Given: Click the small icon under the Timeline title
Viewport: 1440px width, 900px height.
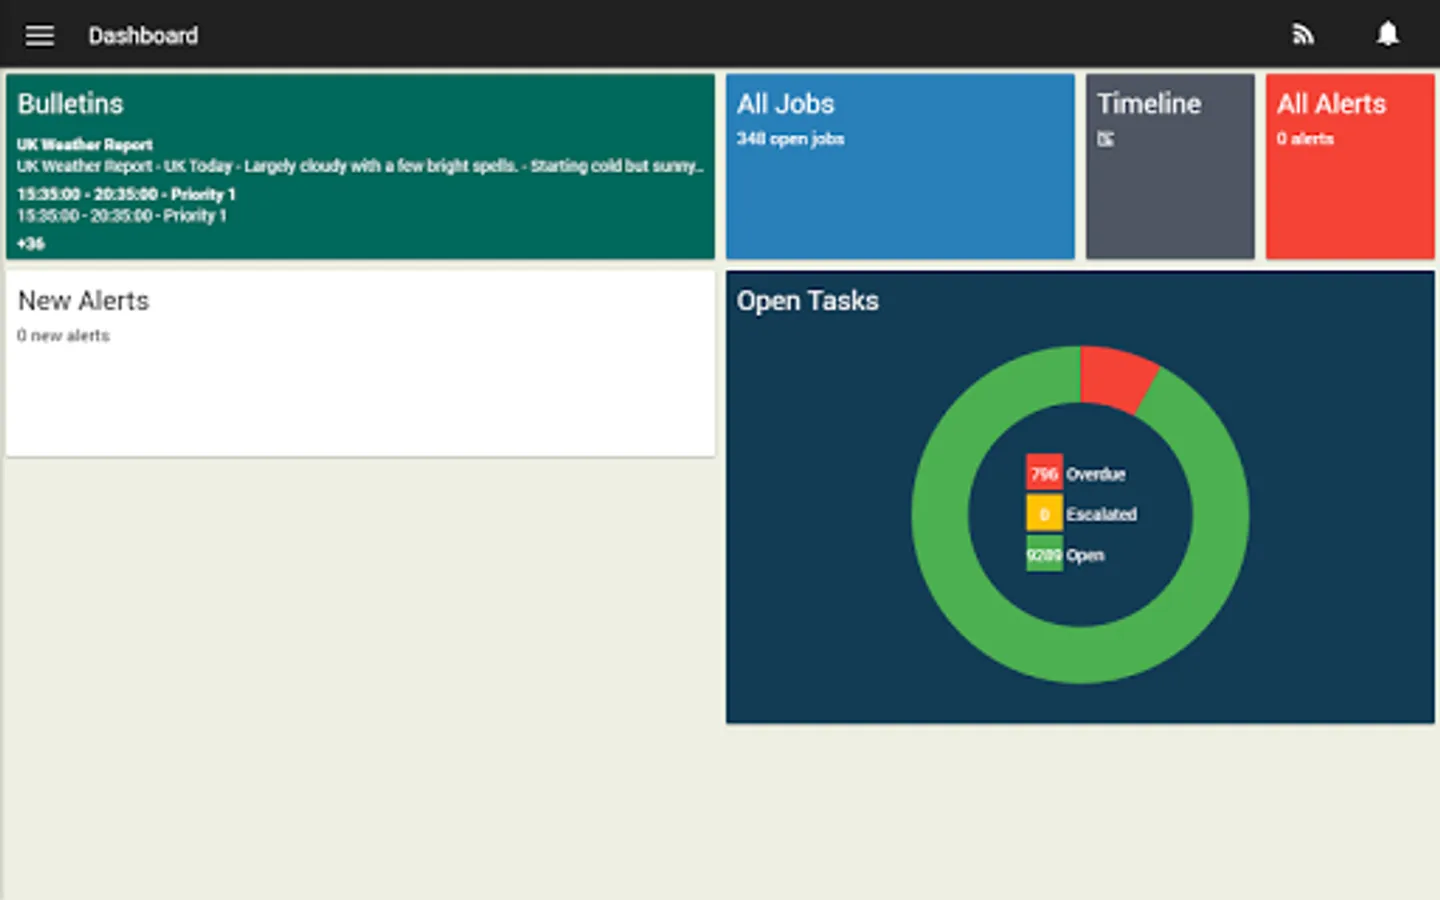Looking at the screenshot, I should [x=1105, y=139].
